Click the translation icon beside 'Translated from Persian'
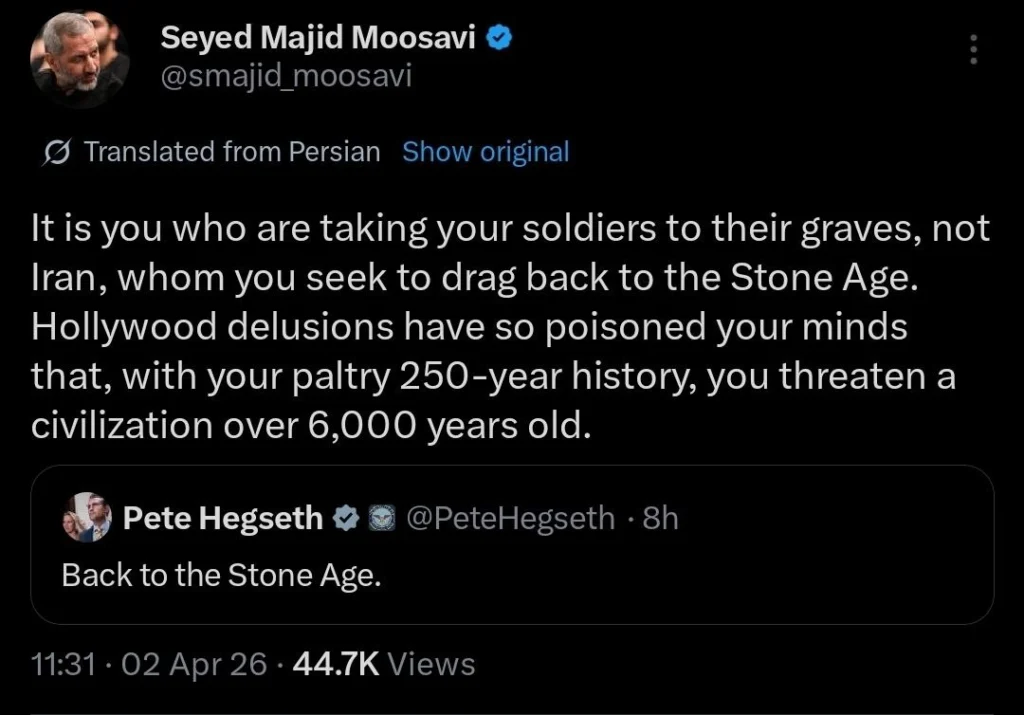Image resolution: width=1024 pixels, height=715 pixels. pos(58,152)
